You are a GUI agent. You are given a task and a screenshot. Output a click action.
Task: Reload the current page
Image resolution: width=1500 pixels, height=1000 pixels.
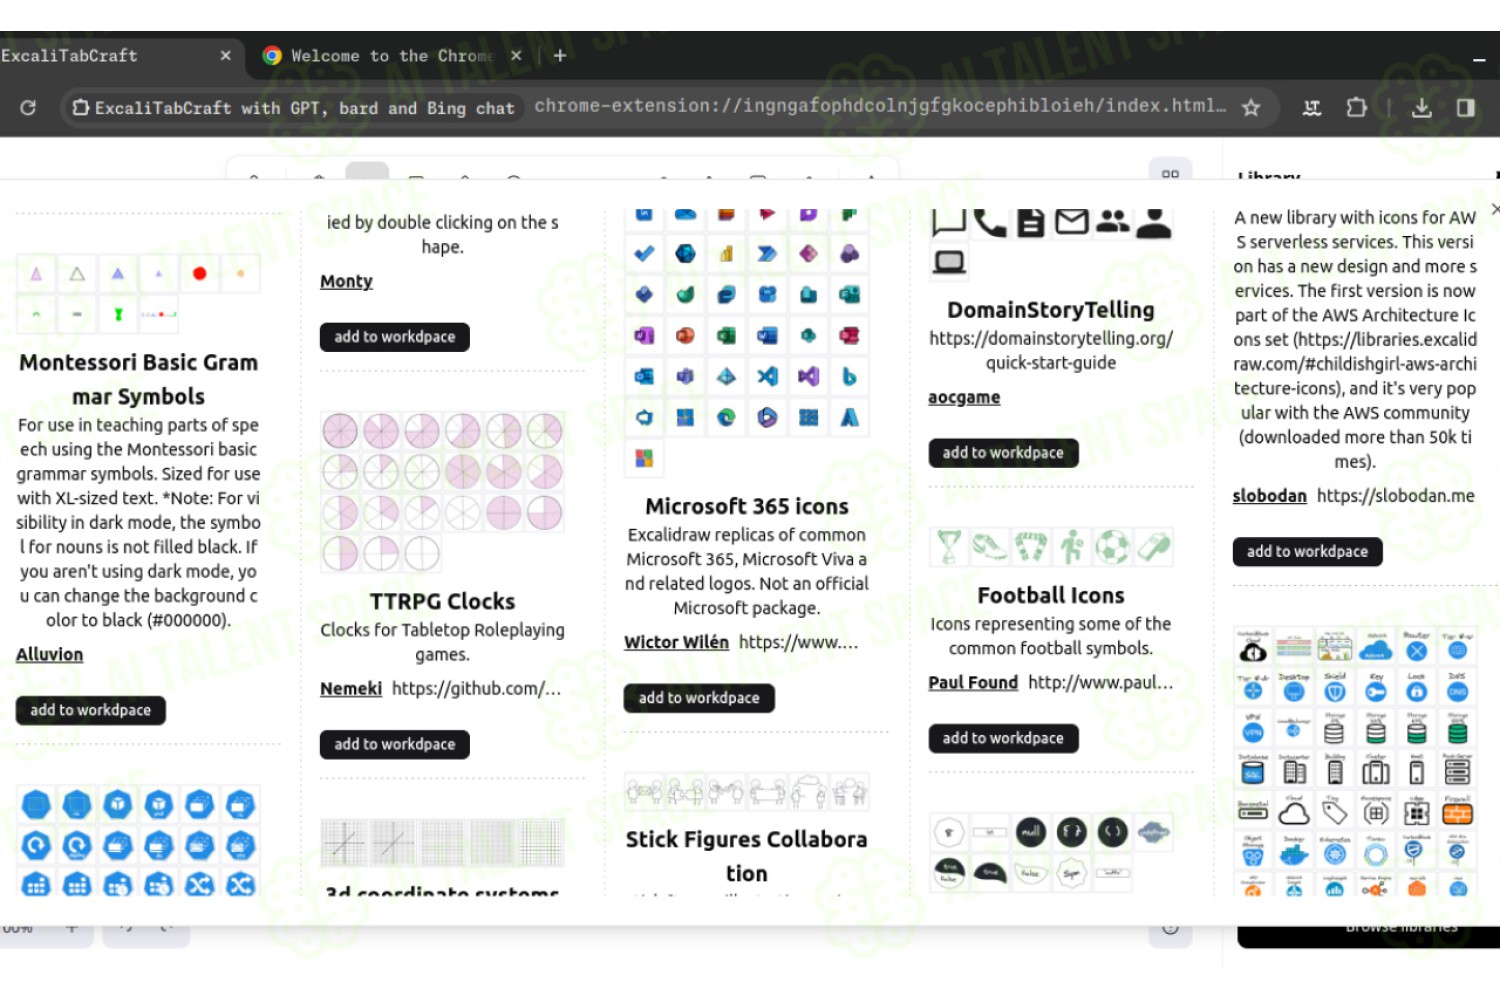pos(28,107)
